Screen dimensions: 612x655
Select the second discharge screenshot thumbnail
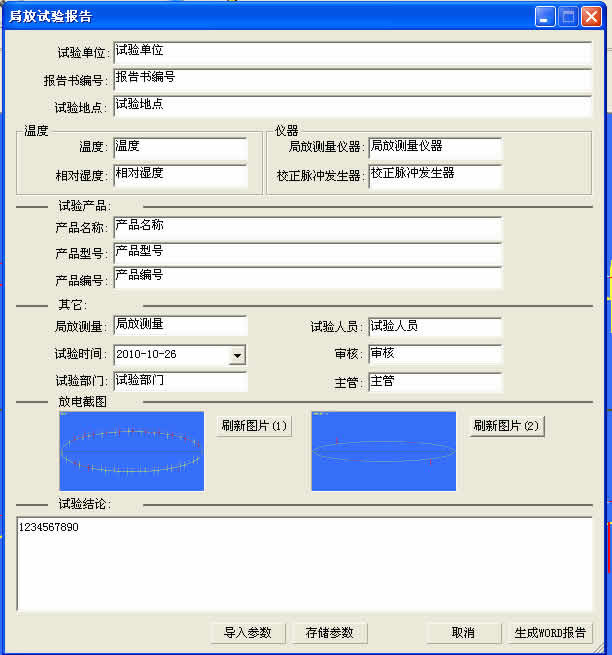pyautogui.click(x=383, y=451)
